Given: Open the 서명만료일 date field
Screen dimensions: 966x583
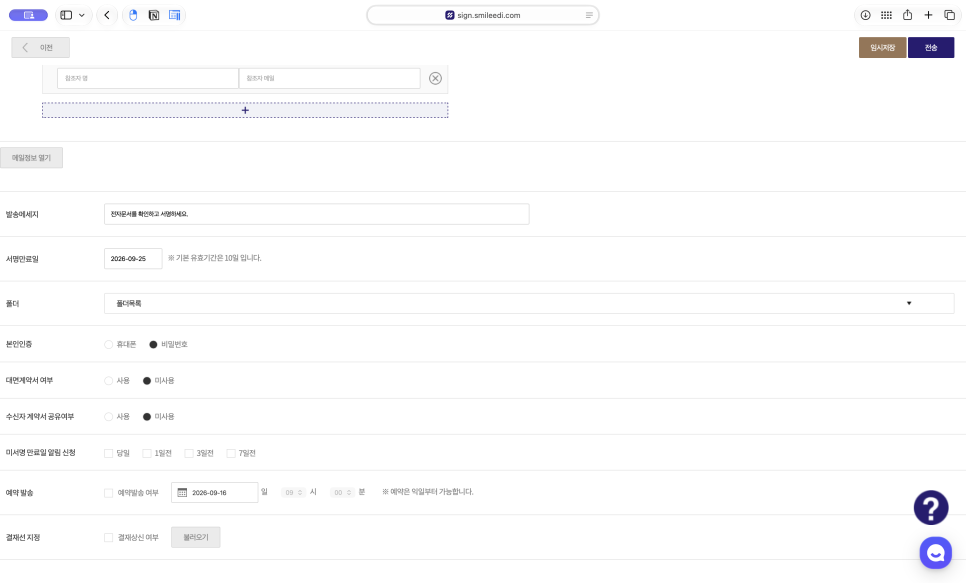Looking at the screenshot, I should pos(133,259).
